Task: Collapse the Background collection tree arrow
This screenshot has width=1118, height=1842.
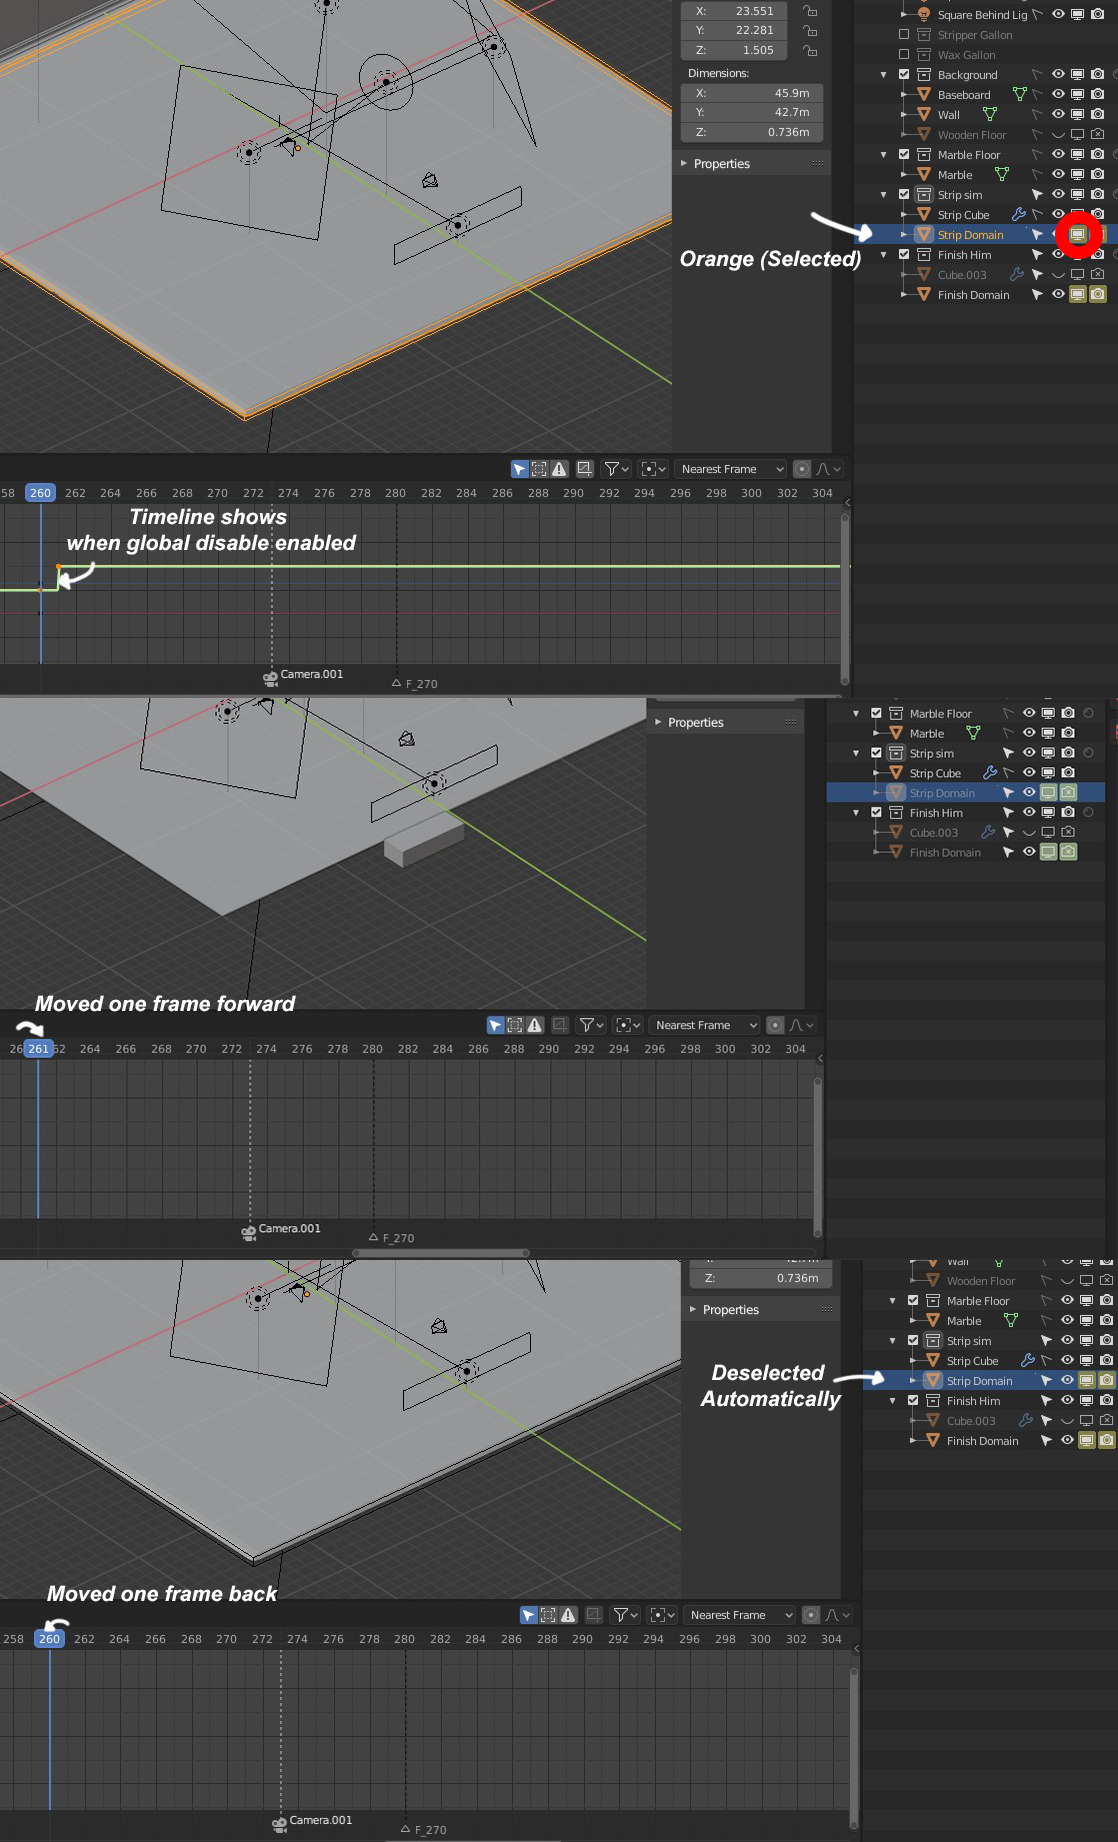Action: pos(884,75)
